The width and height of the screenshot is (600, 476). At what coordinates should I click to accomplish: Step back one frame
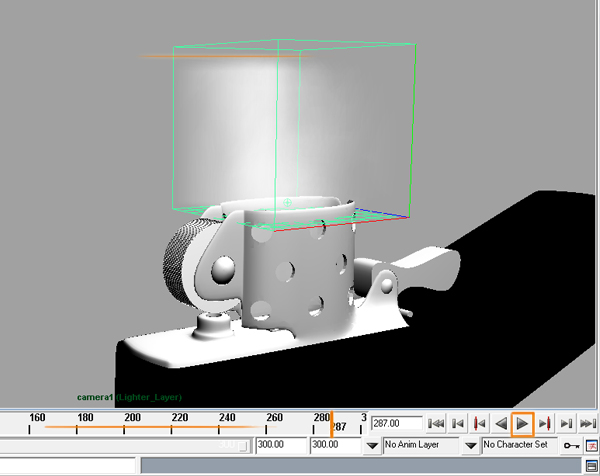tap(457, 424)
